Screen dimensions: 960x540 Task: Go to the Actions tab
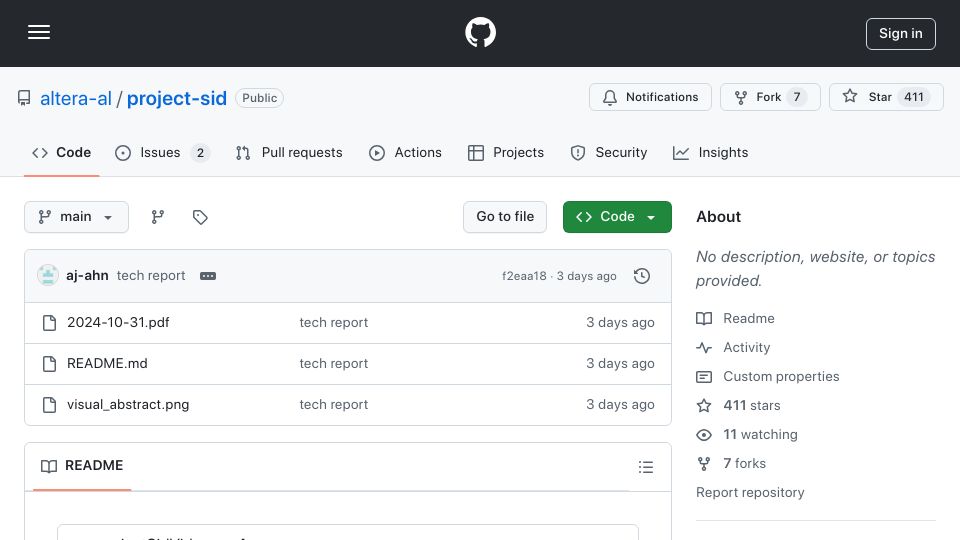tap(405, 152)
